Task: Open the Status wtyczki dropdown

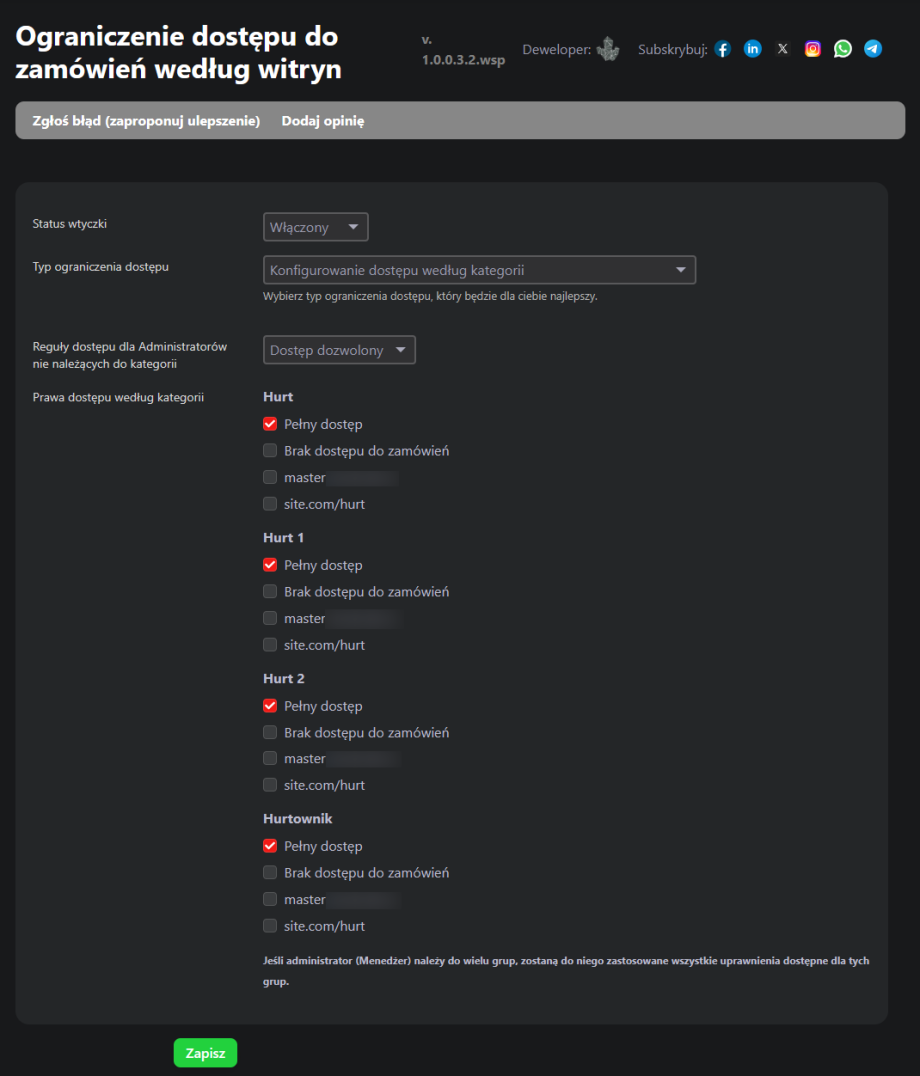Action: [316, 227]
